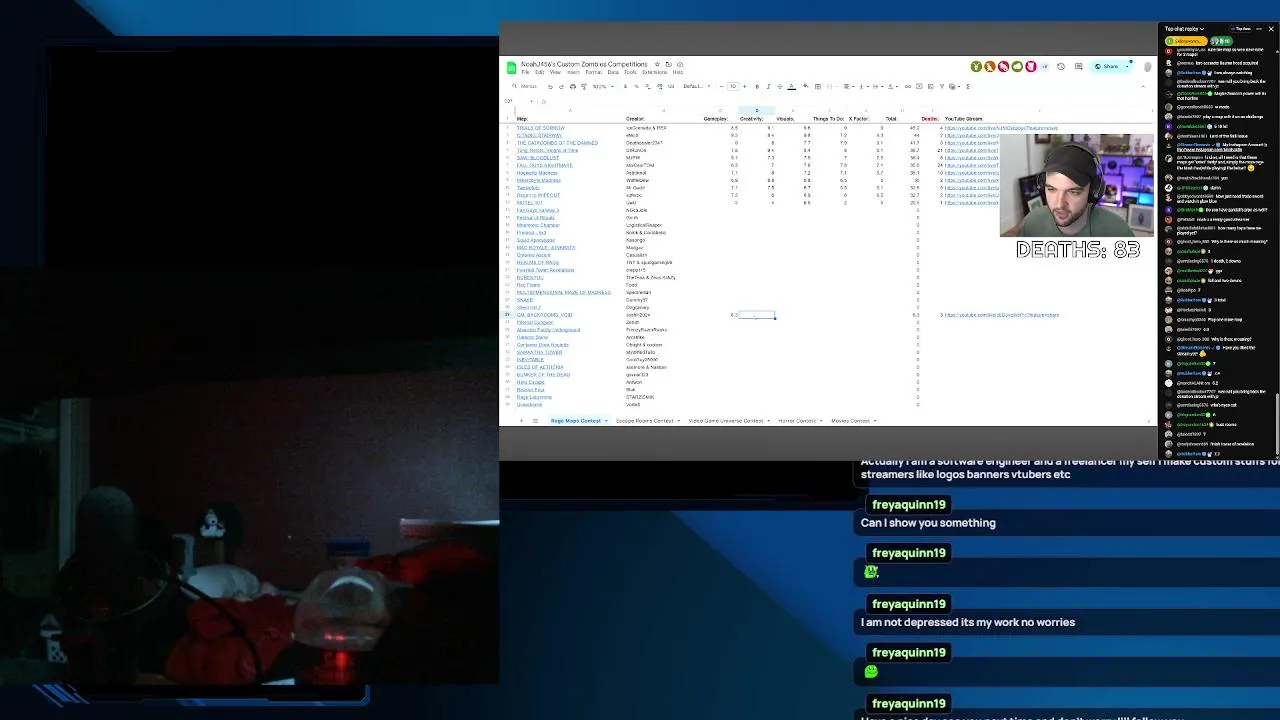Open the Hogwarts Madness link
The height and width of the screenshot is (720, 1280).
537,173
